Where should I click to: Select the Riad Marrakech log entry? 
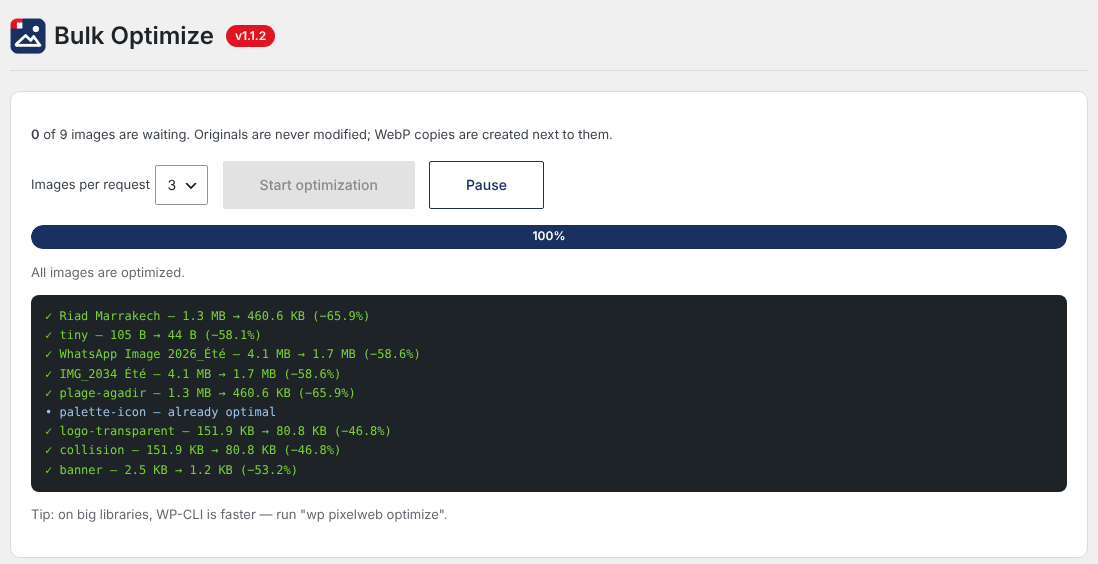pyautogui.click(x=207, y=316)
